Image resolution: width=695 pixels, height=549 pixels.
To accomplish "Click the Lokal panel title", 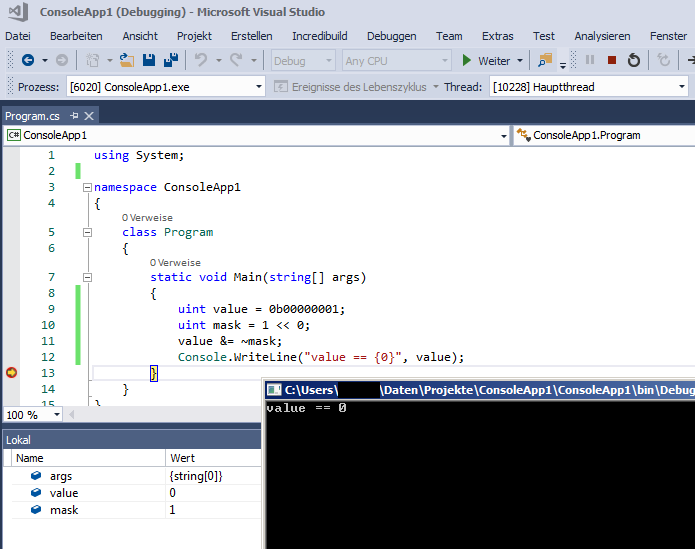I will tap(18, 440).
